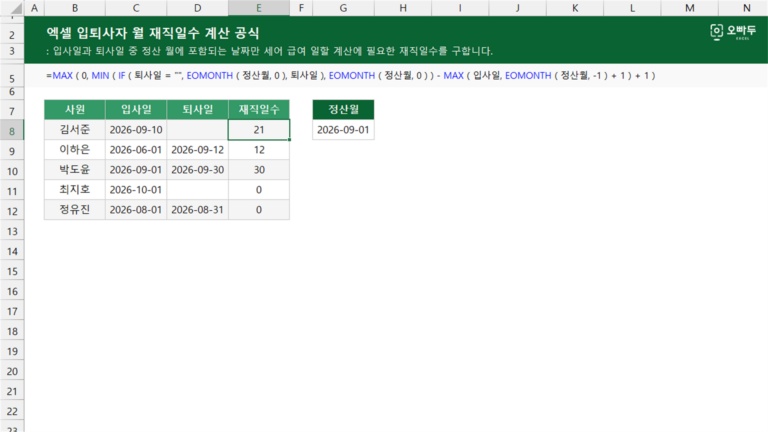This screenshot has width=768, height=432.
Task: Select row 8 header
Action: 12,131
